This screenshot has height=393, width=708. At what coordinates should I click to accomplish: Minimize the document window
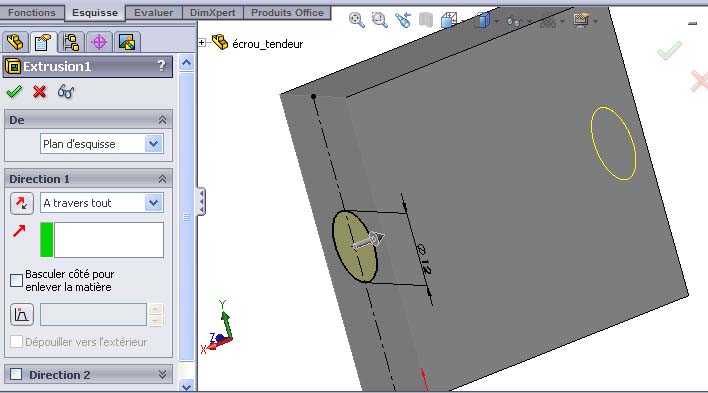click(x=693, y=23)
